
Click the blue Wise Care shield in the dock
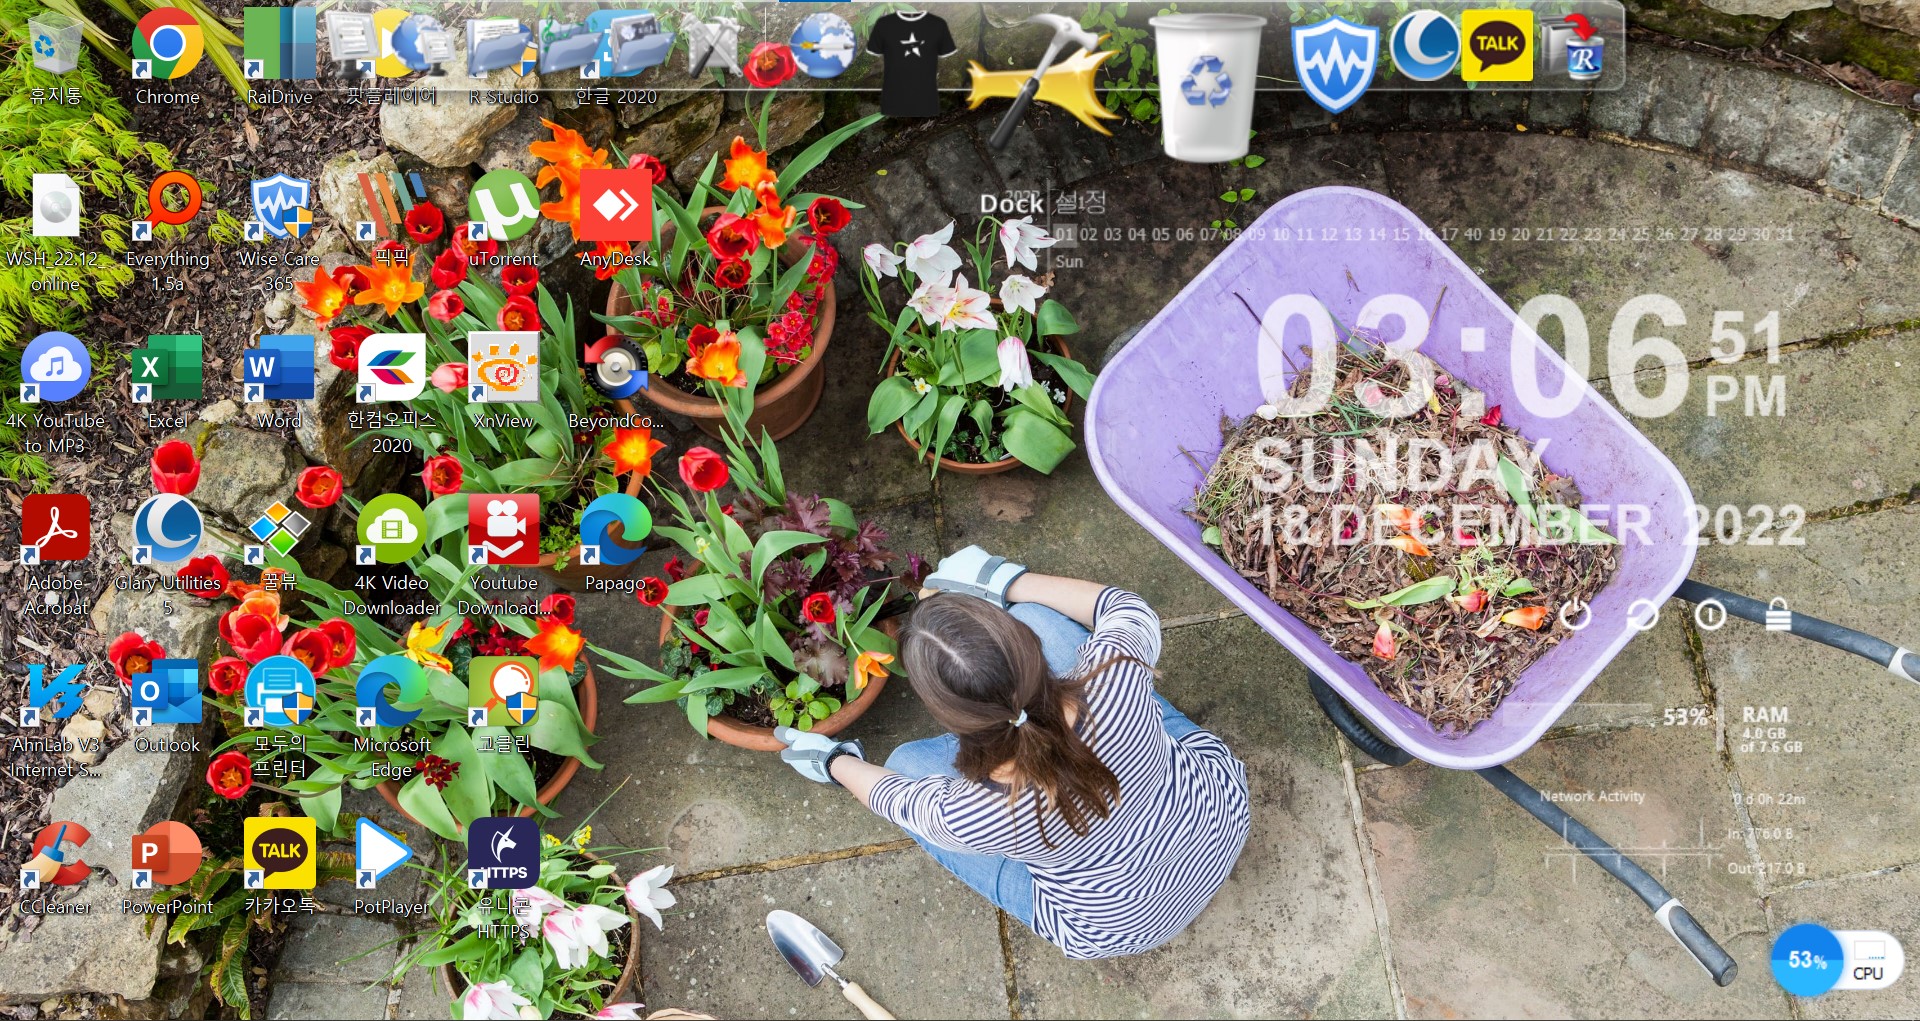[1334, 65]
